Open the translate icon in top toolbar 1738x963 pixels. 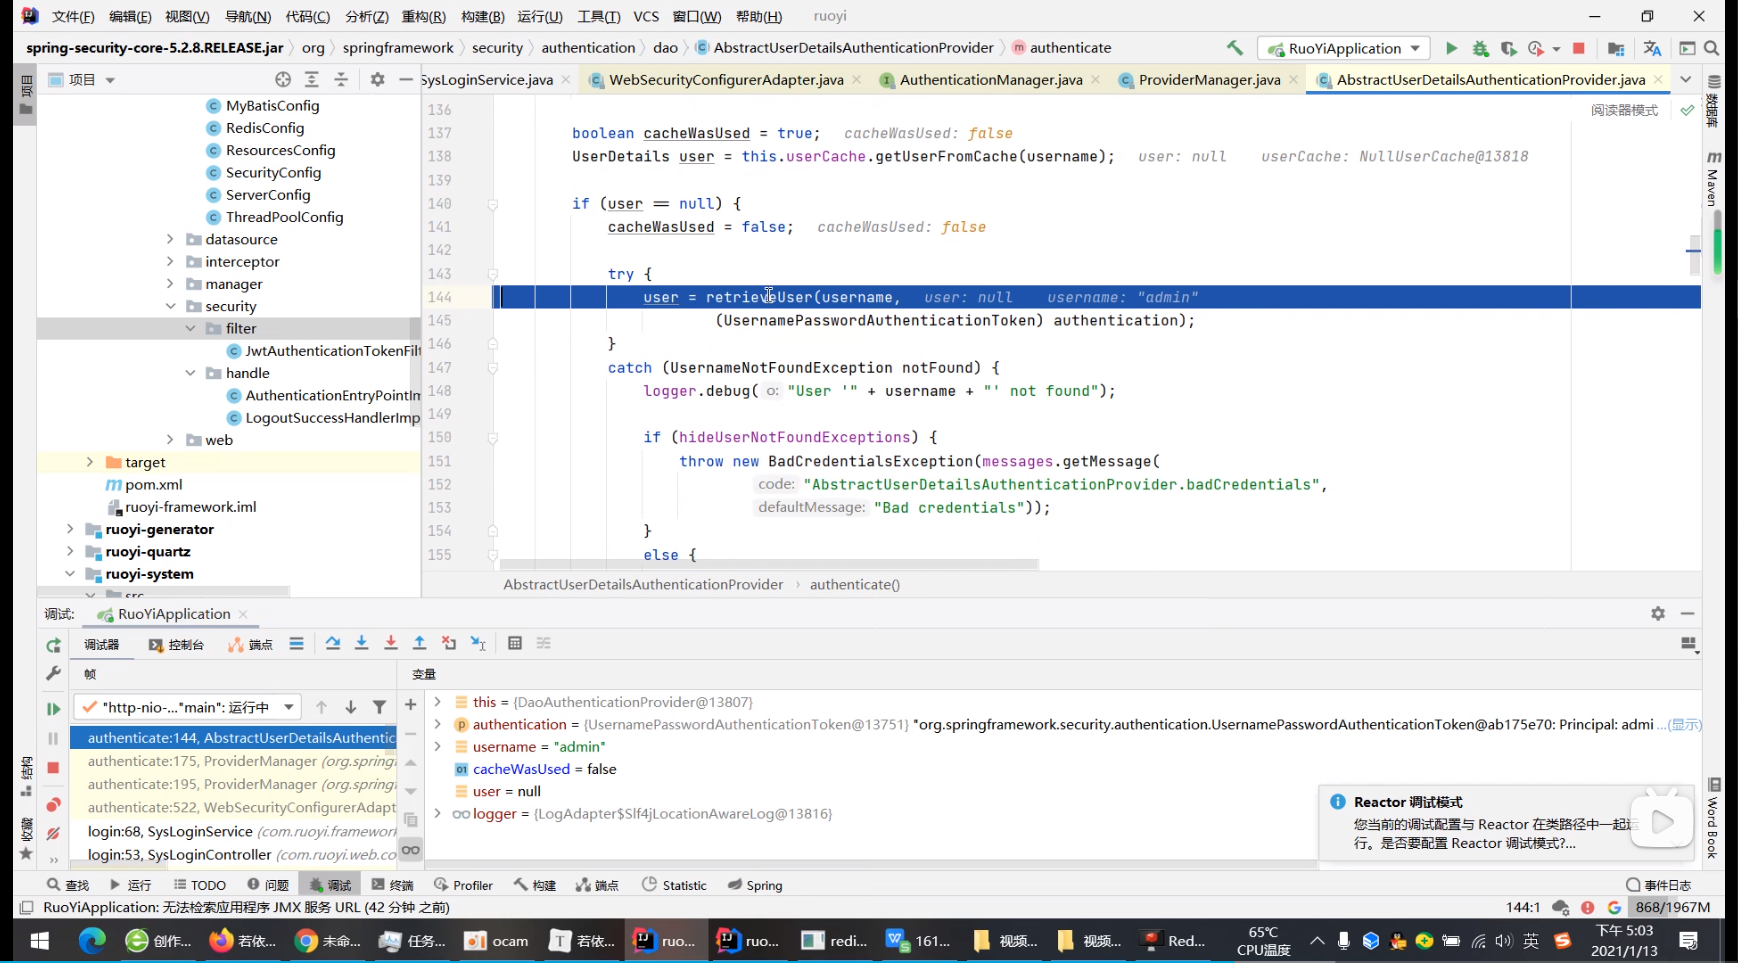click(x=1652, y=48)
